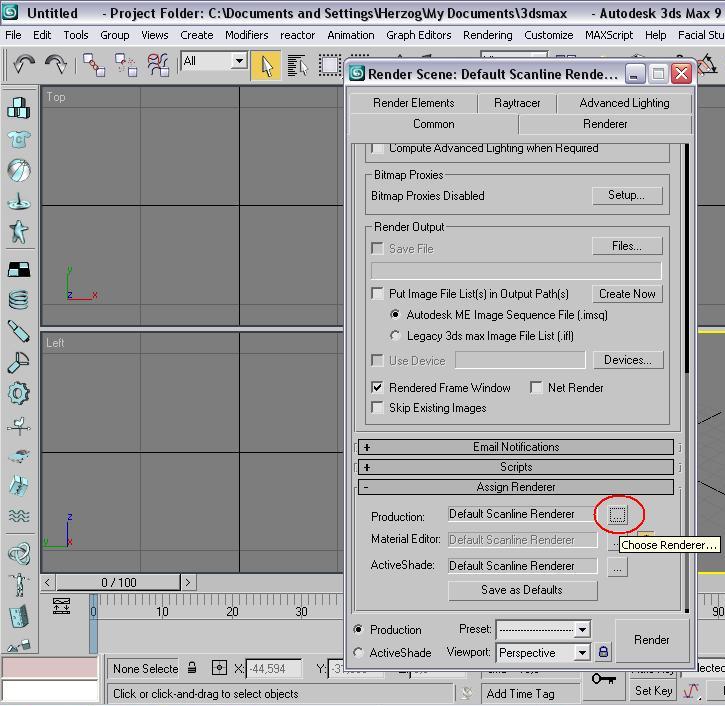Activate Bind to Space Warp tool
Image resolution: width=725 pixels, height=706 pixels.
tap(158, 65)
